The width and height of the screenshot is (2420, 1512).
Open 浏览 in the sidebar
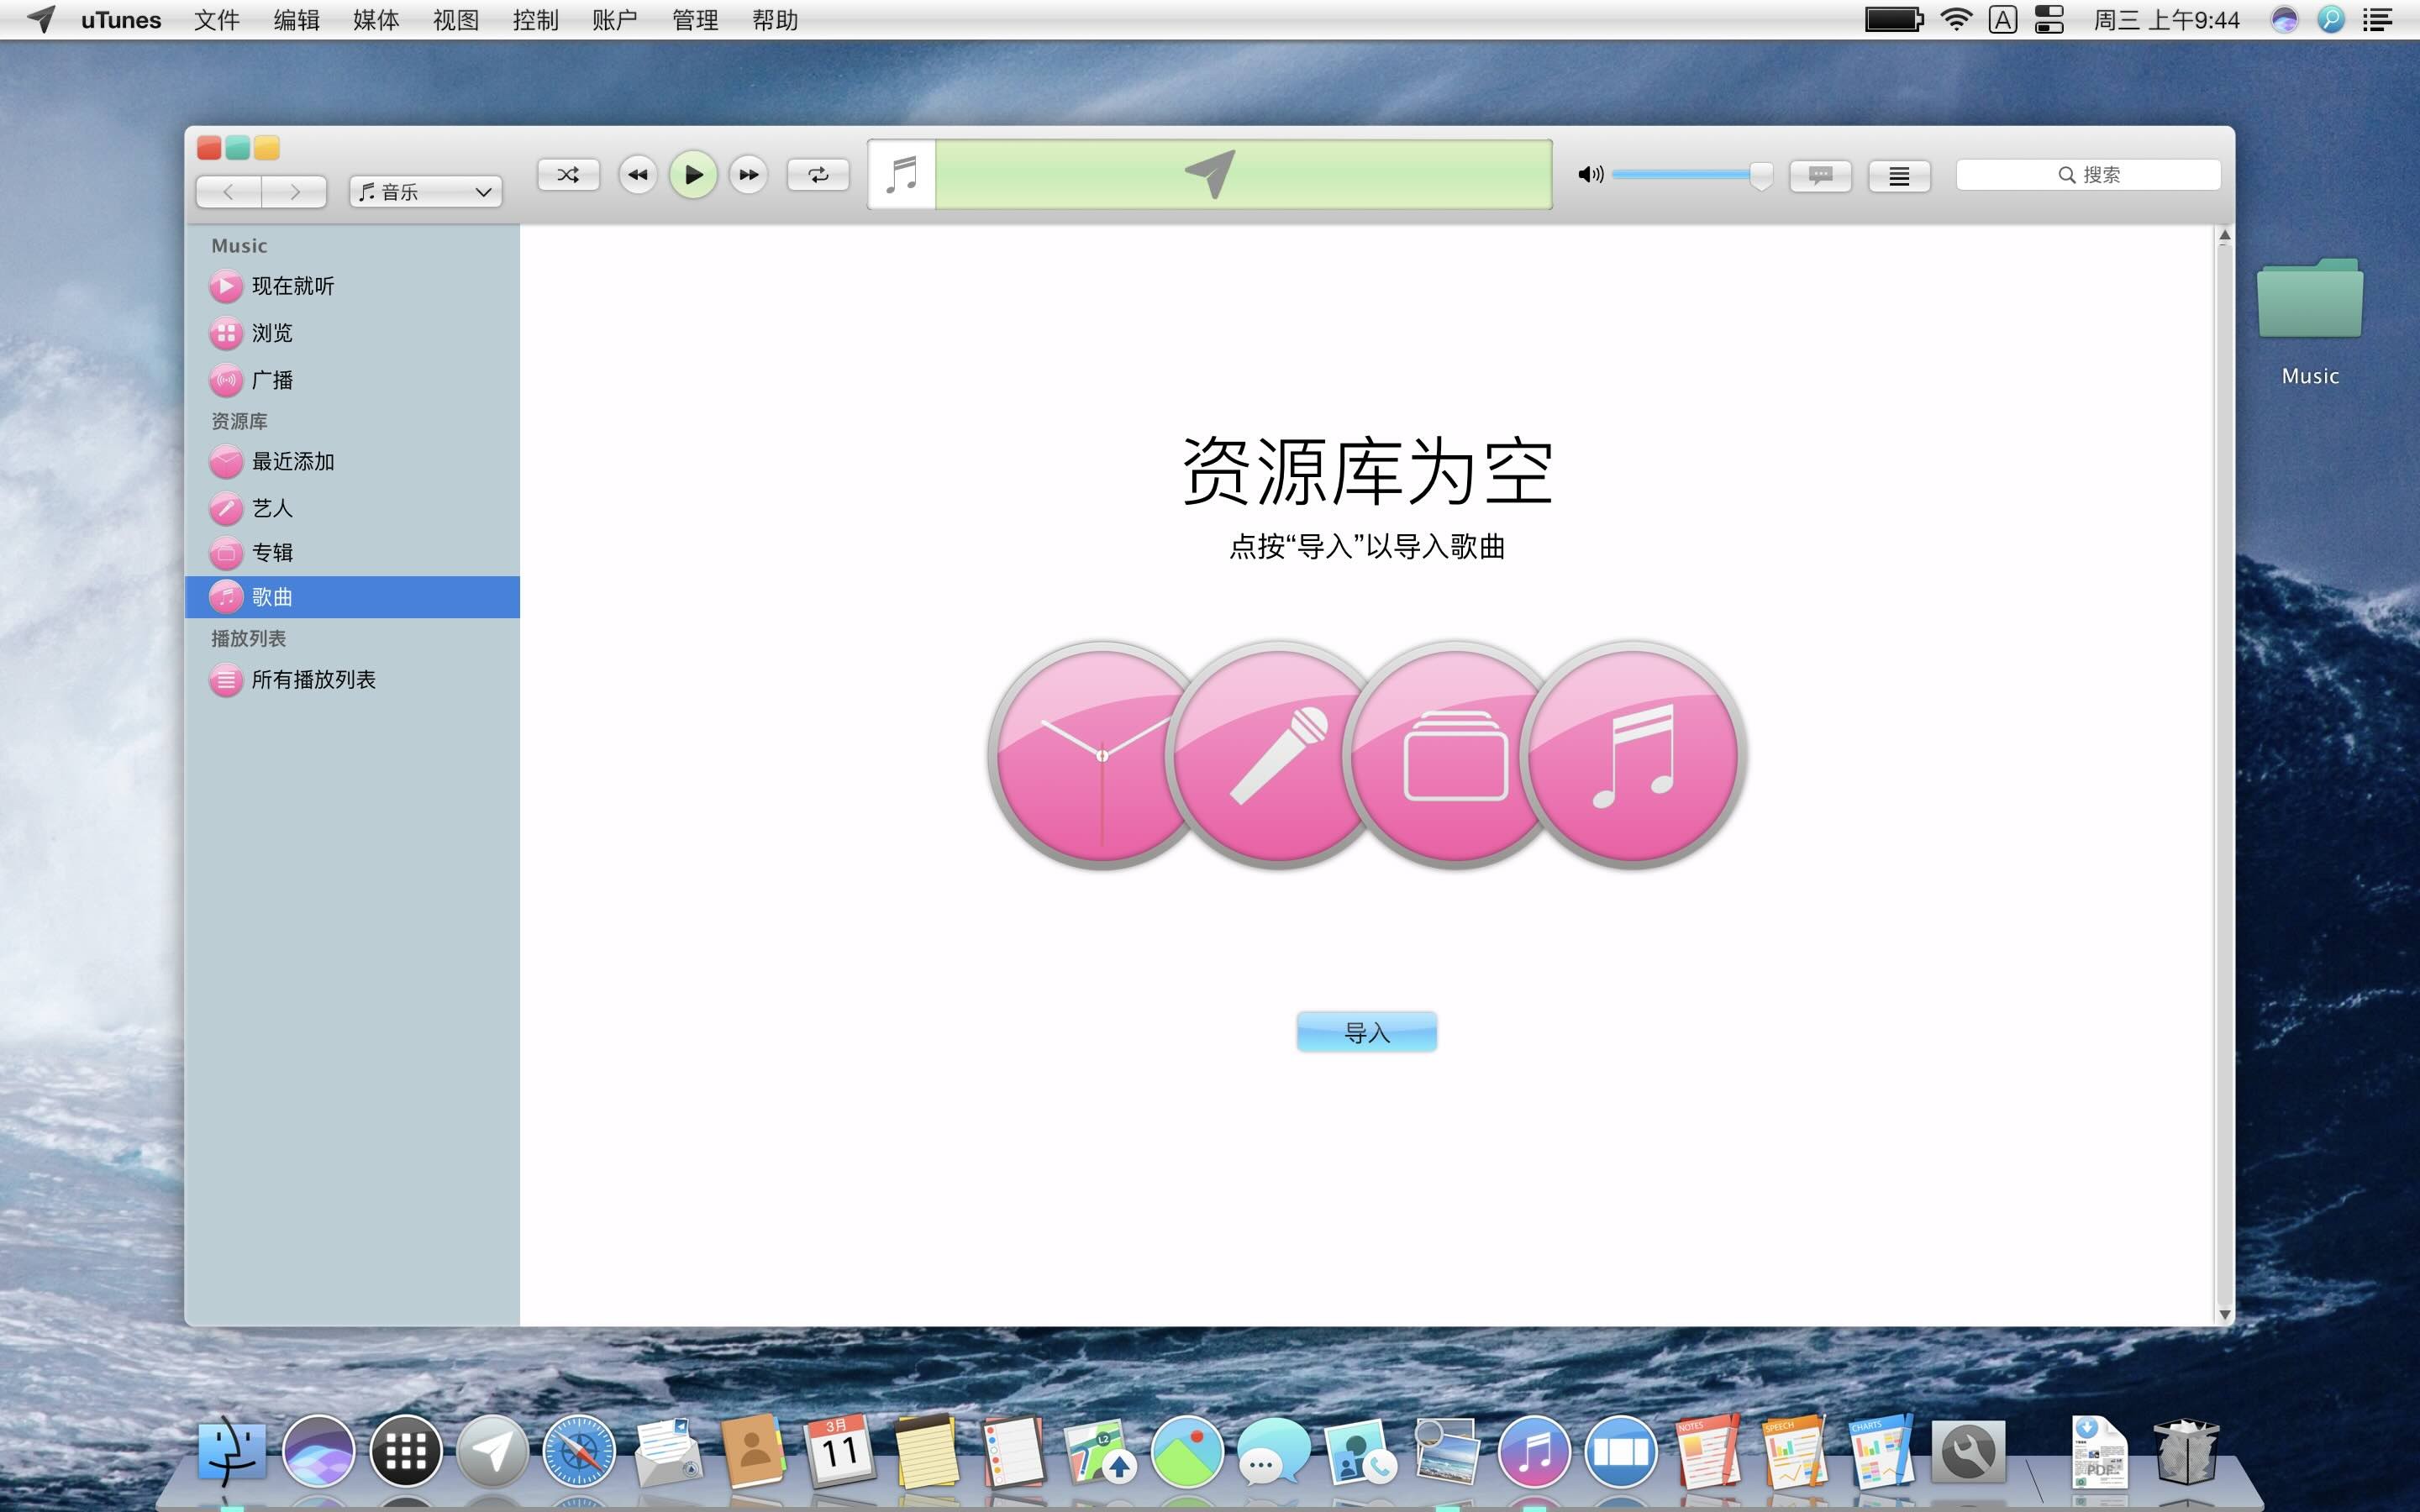352,333
